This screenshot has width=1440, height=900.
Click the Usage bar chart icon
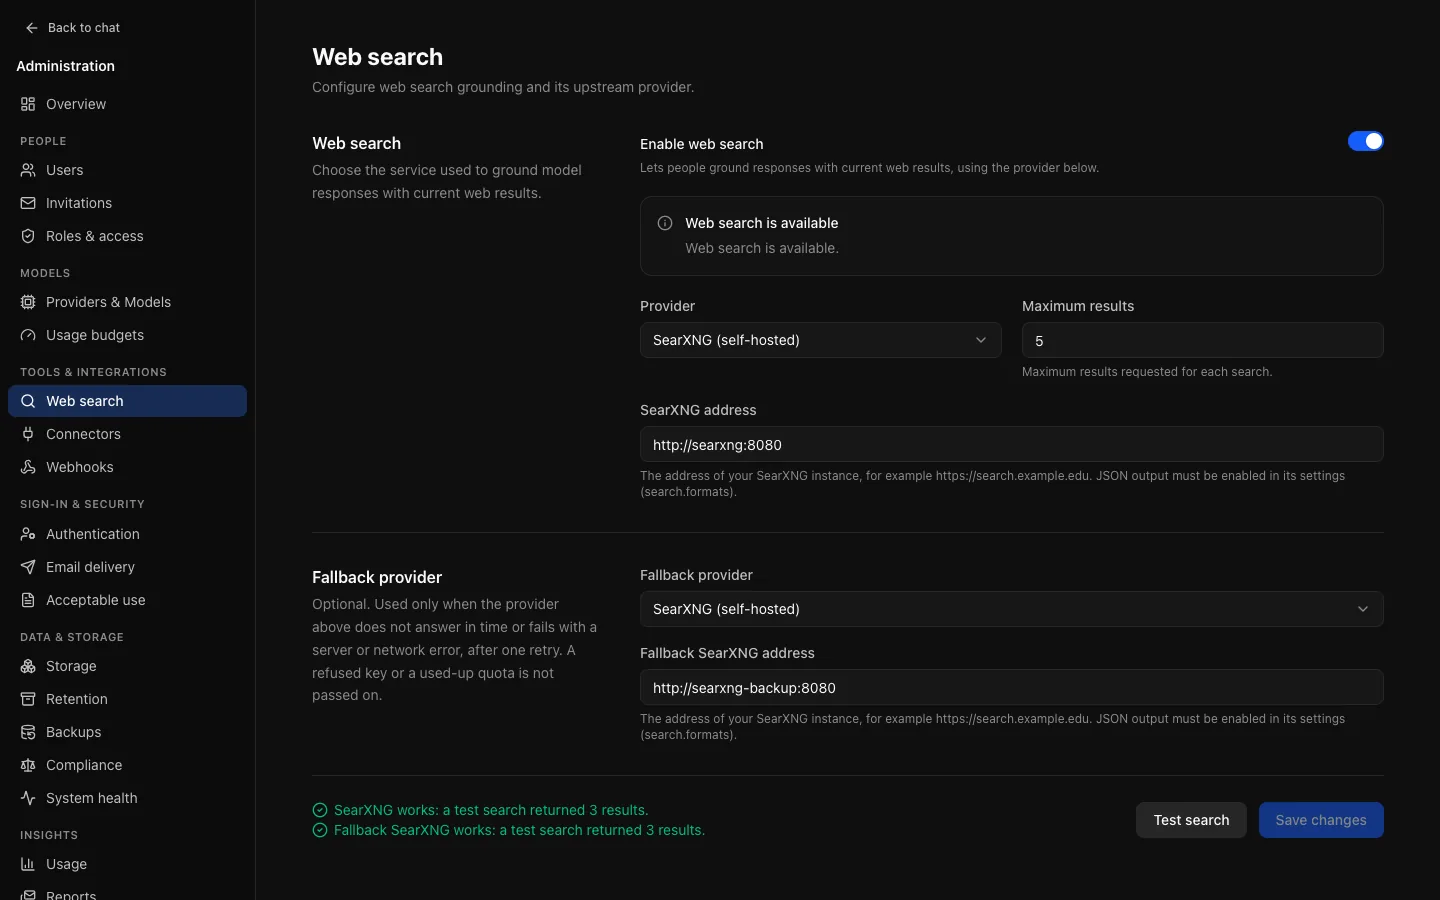(28, 864)
